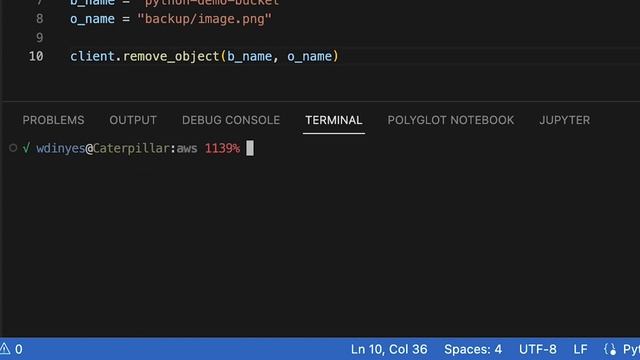Change indentation via Spaces: 4

tap(473, 349)
